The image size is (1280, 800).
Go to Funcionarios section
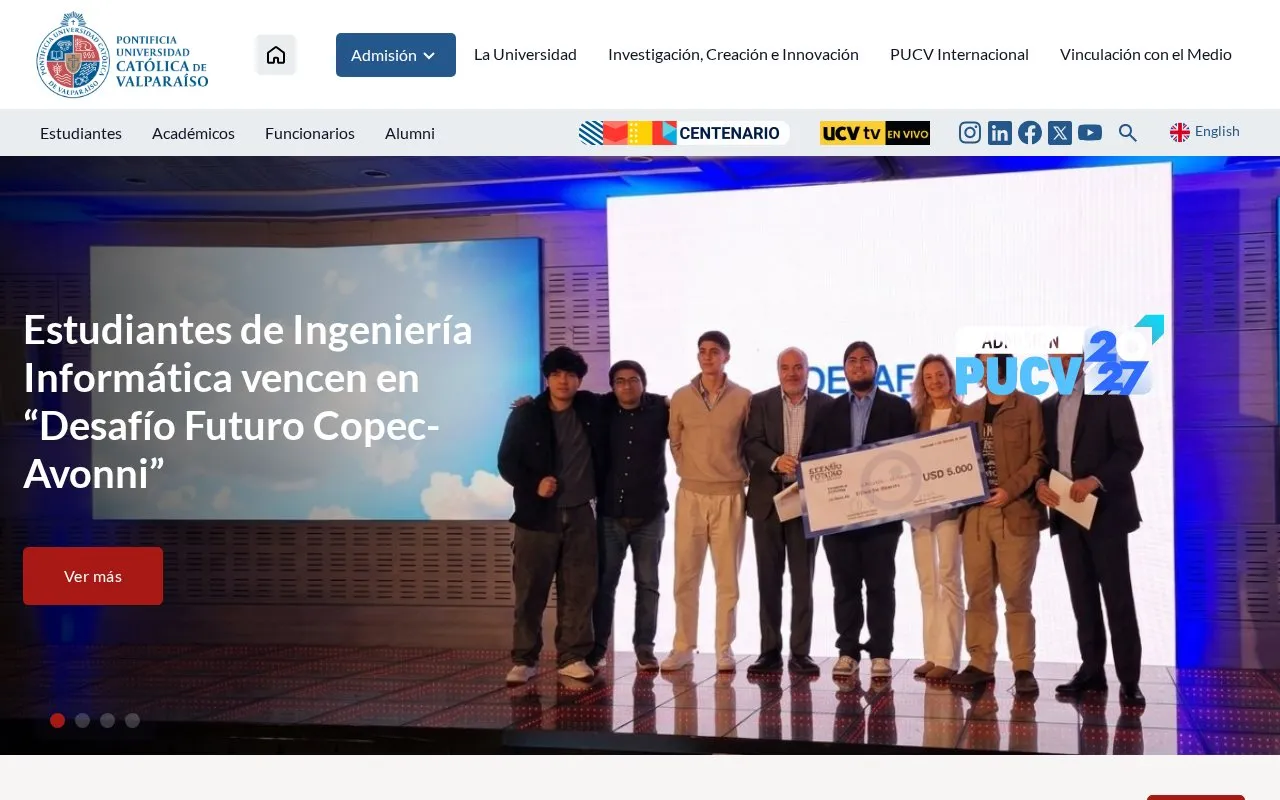(310, 133)
